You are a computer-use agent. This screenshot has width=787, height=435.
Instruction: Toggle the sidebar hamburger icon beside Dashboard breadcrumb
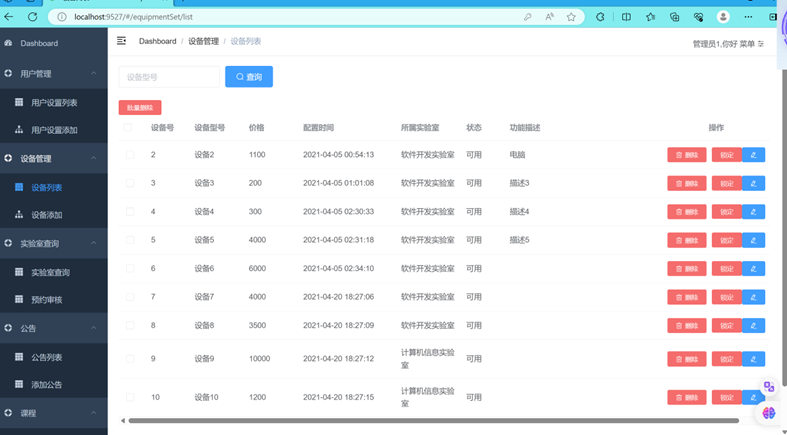(122, 41)
